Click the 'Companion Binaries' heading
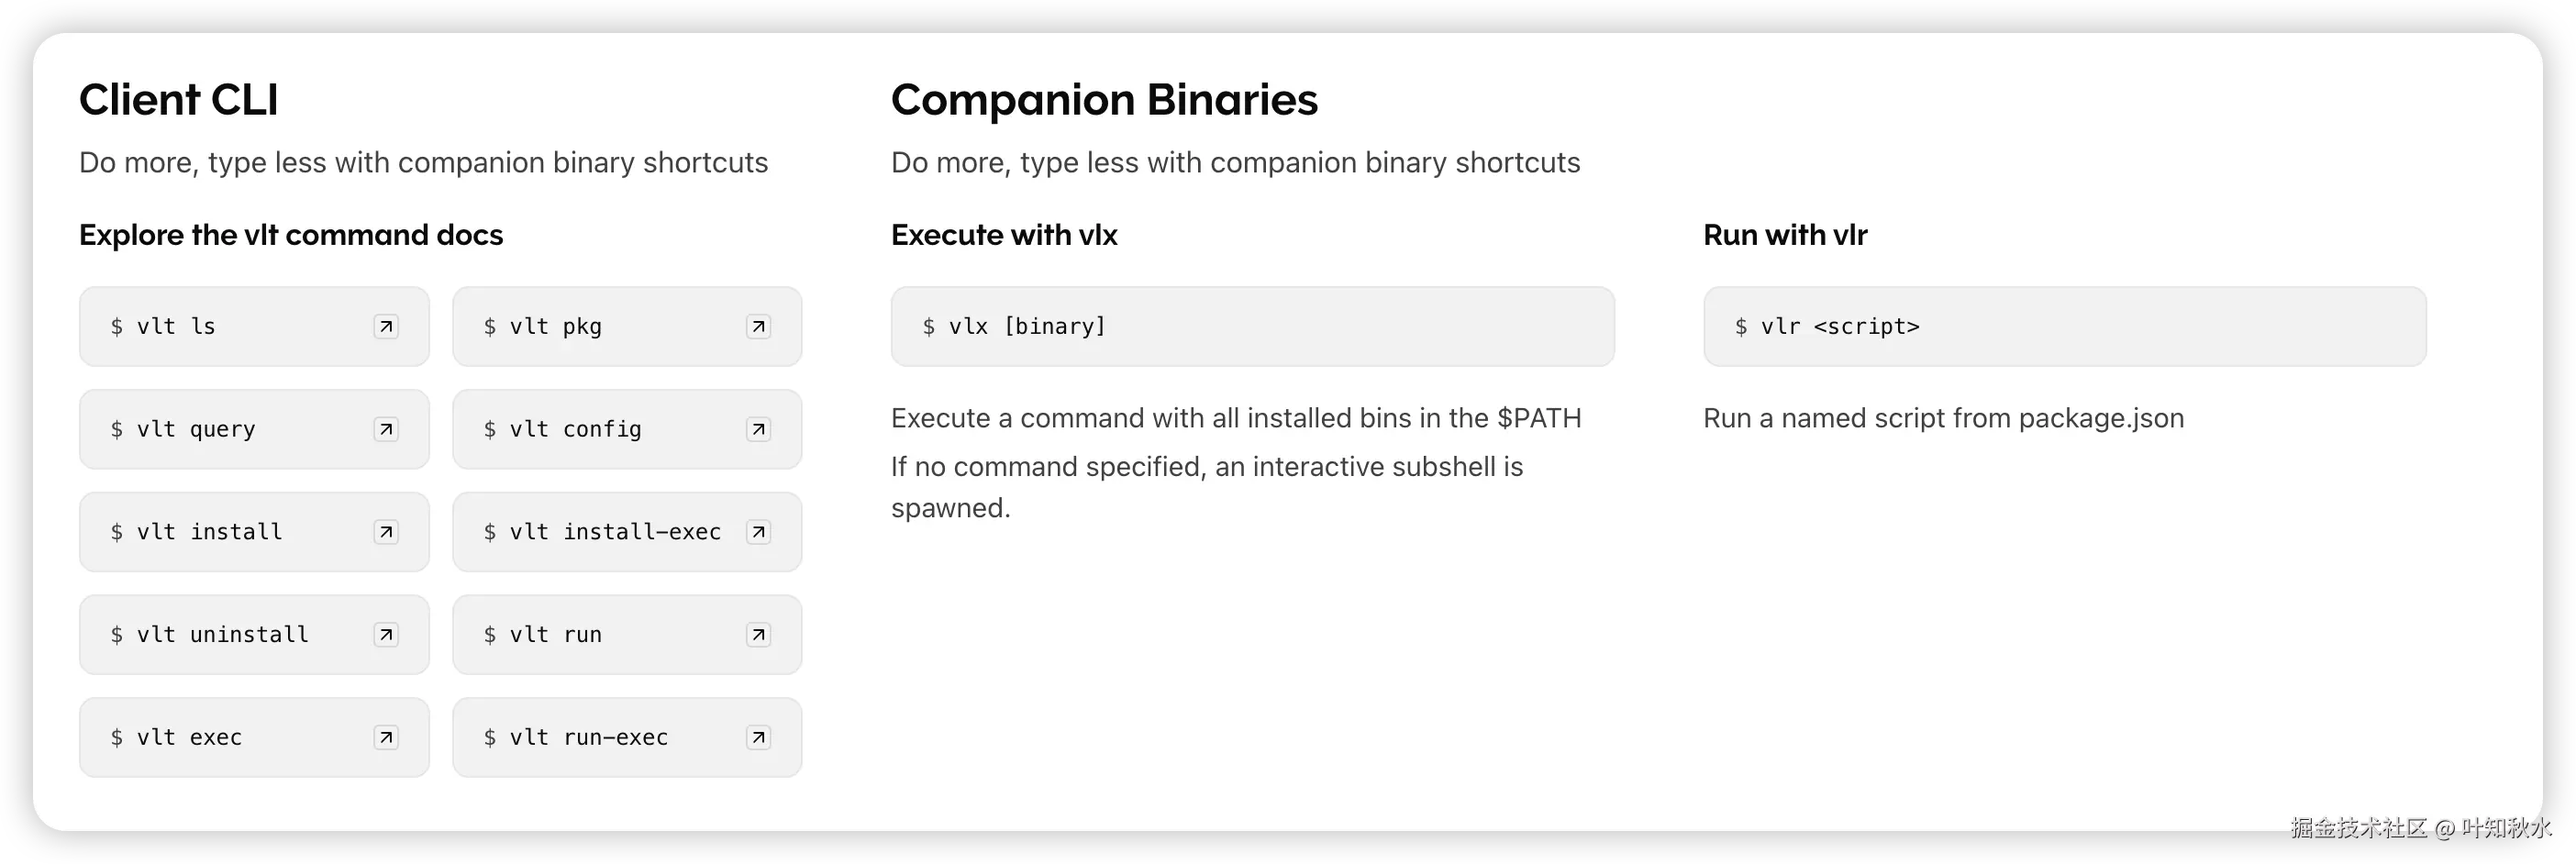 click(1104, 100)
